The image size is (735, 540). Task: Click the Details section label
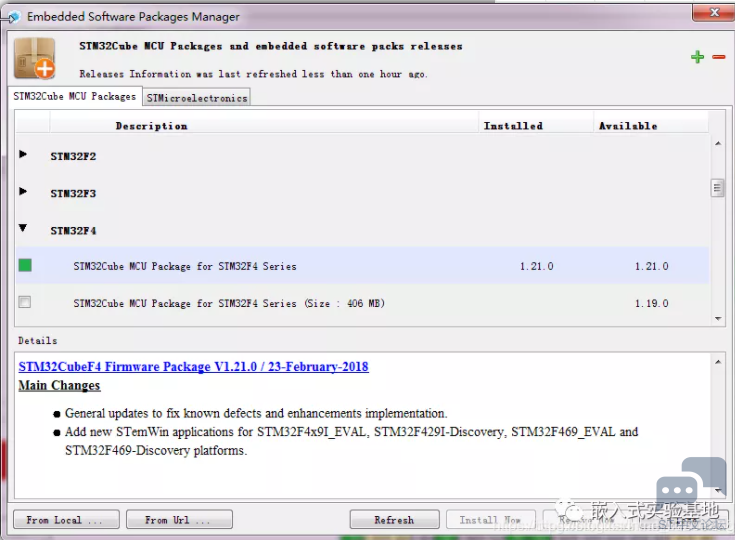tap(38, 341)
